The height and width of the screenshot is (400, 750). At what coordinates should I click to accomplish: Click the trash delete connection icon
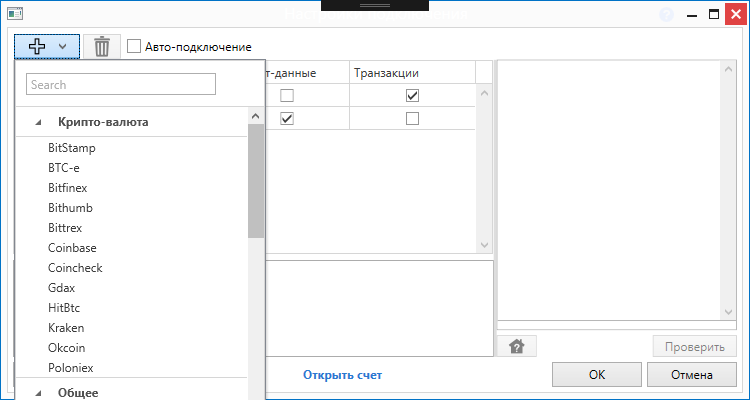pyautogui.click(x=102, y=47)
